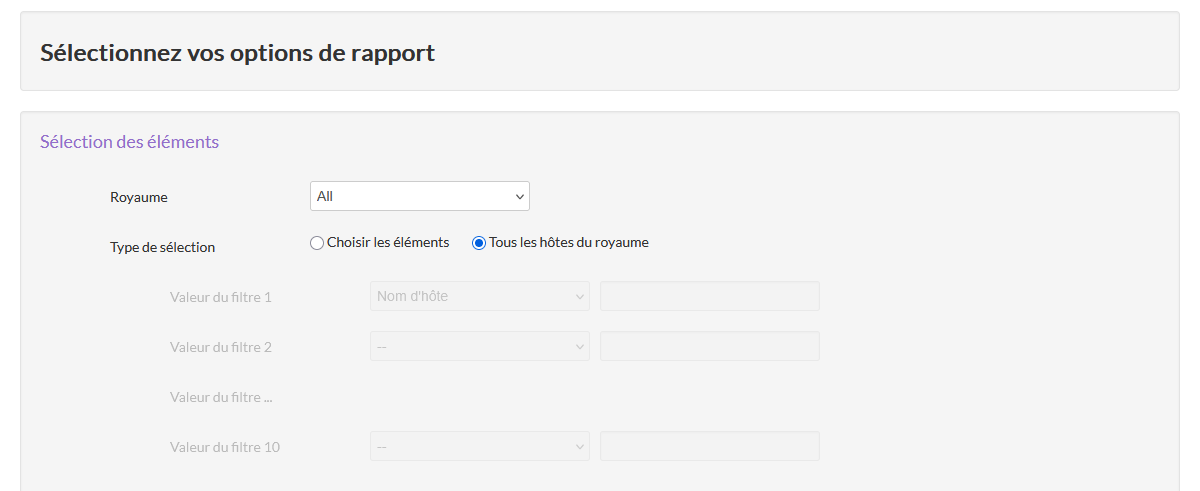Viewport: 1200px width, 491px height.
Task: Click the chevron arrow on the 'Nom d'hôte' select
Action: [579, 296]
